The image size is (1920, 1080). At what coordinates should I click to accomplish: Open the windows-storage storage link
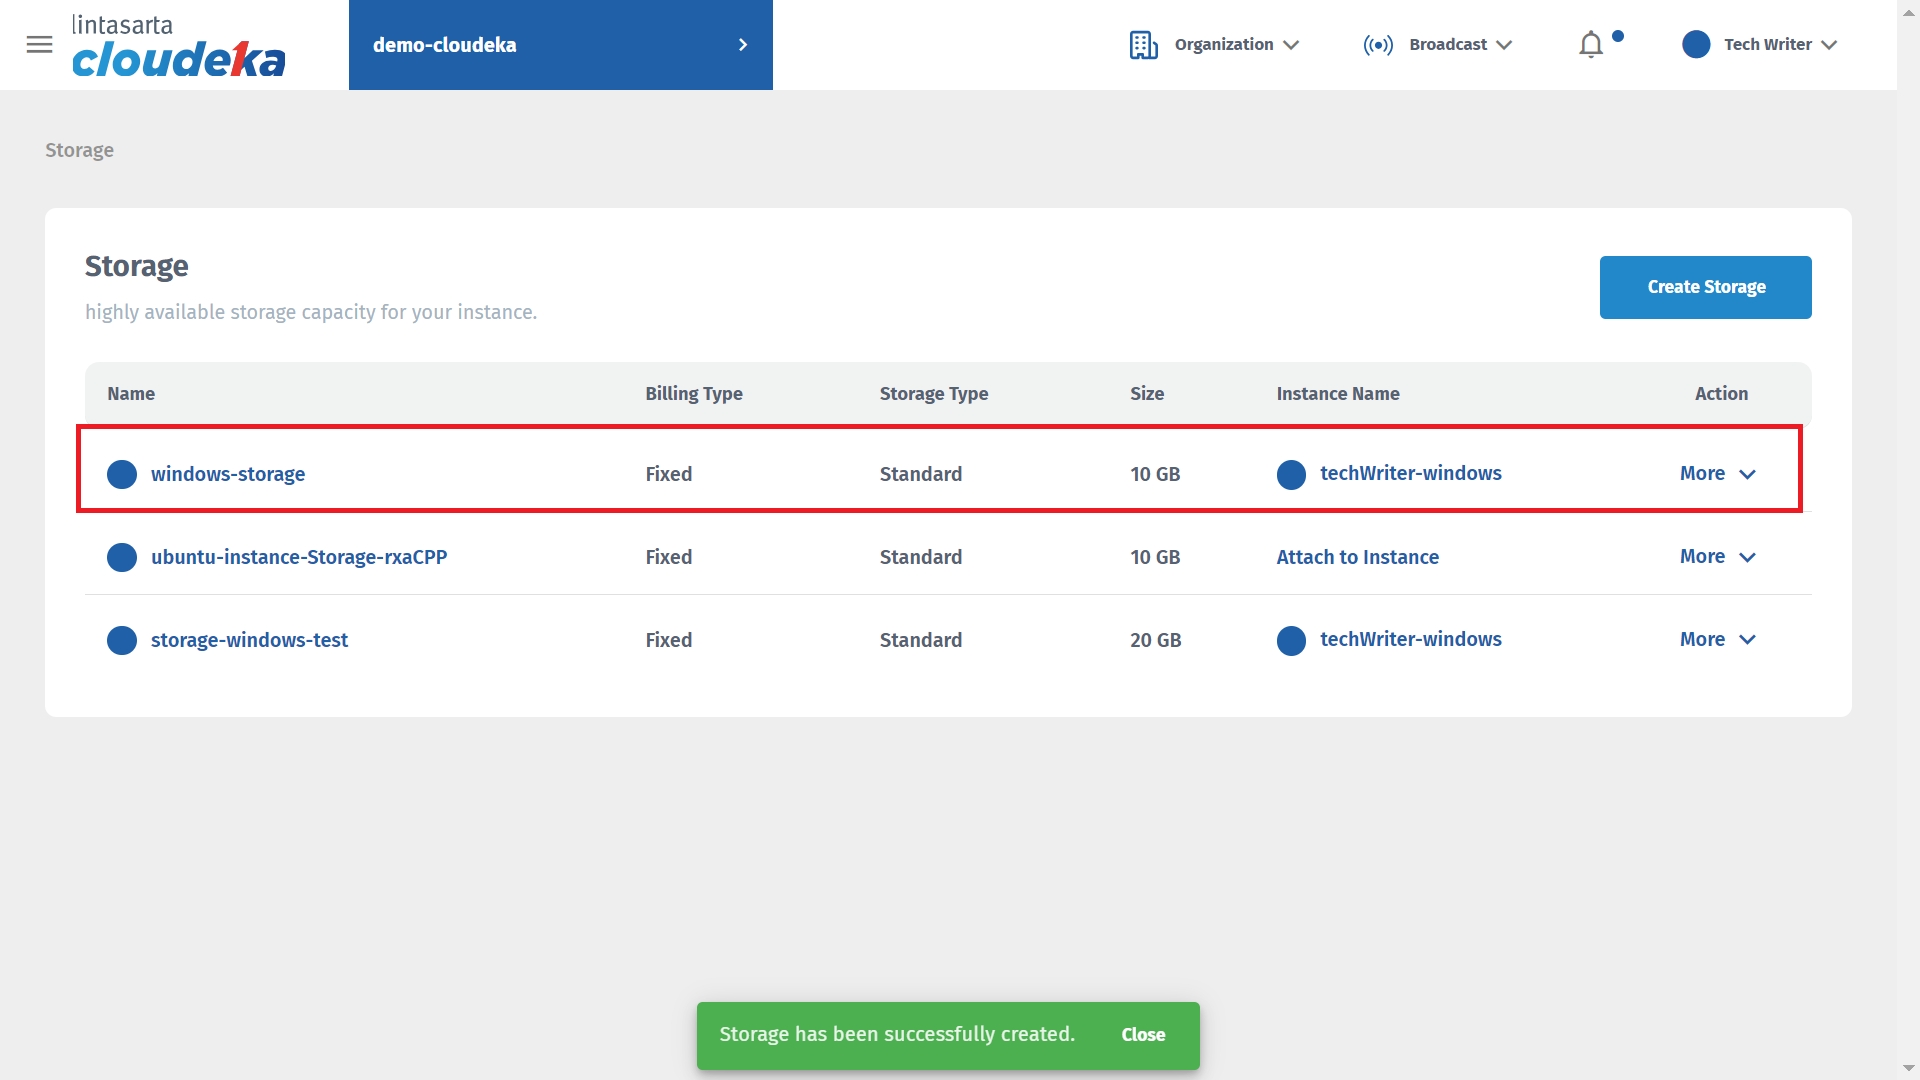[228, 474]
